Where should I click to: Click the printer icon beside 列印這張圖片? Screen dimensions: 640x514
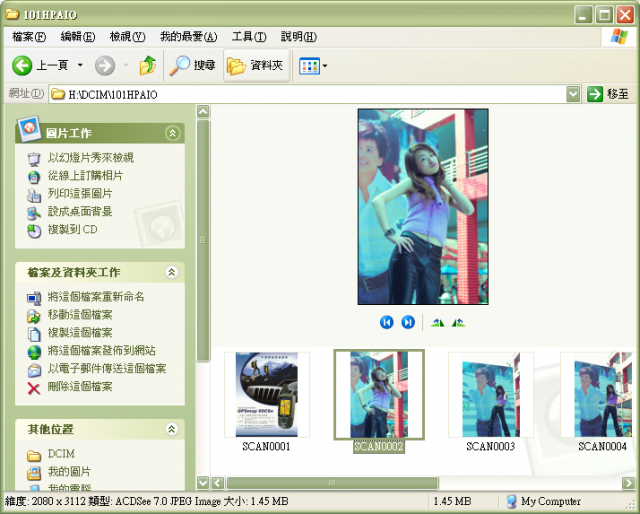coord(34,195)
